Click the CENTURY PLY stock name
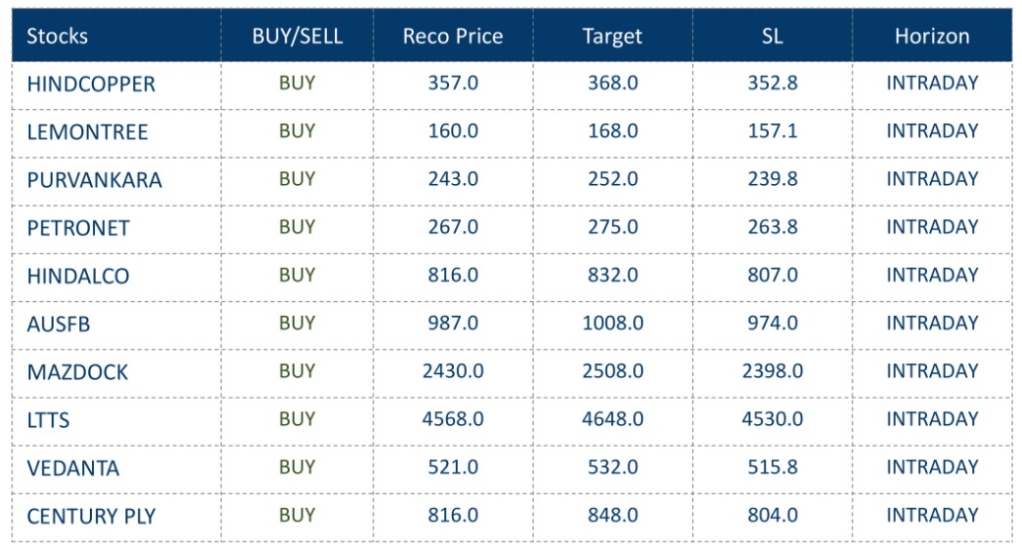1022x553 pixels. click(x=91, y=516)
